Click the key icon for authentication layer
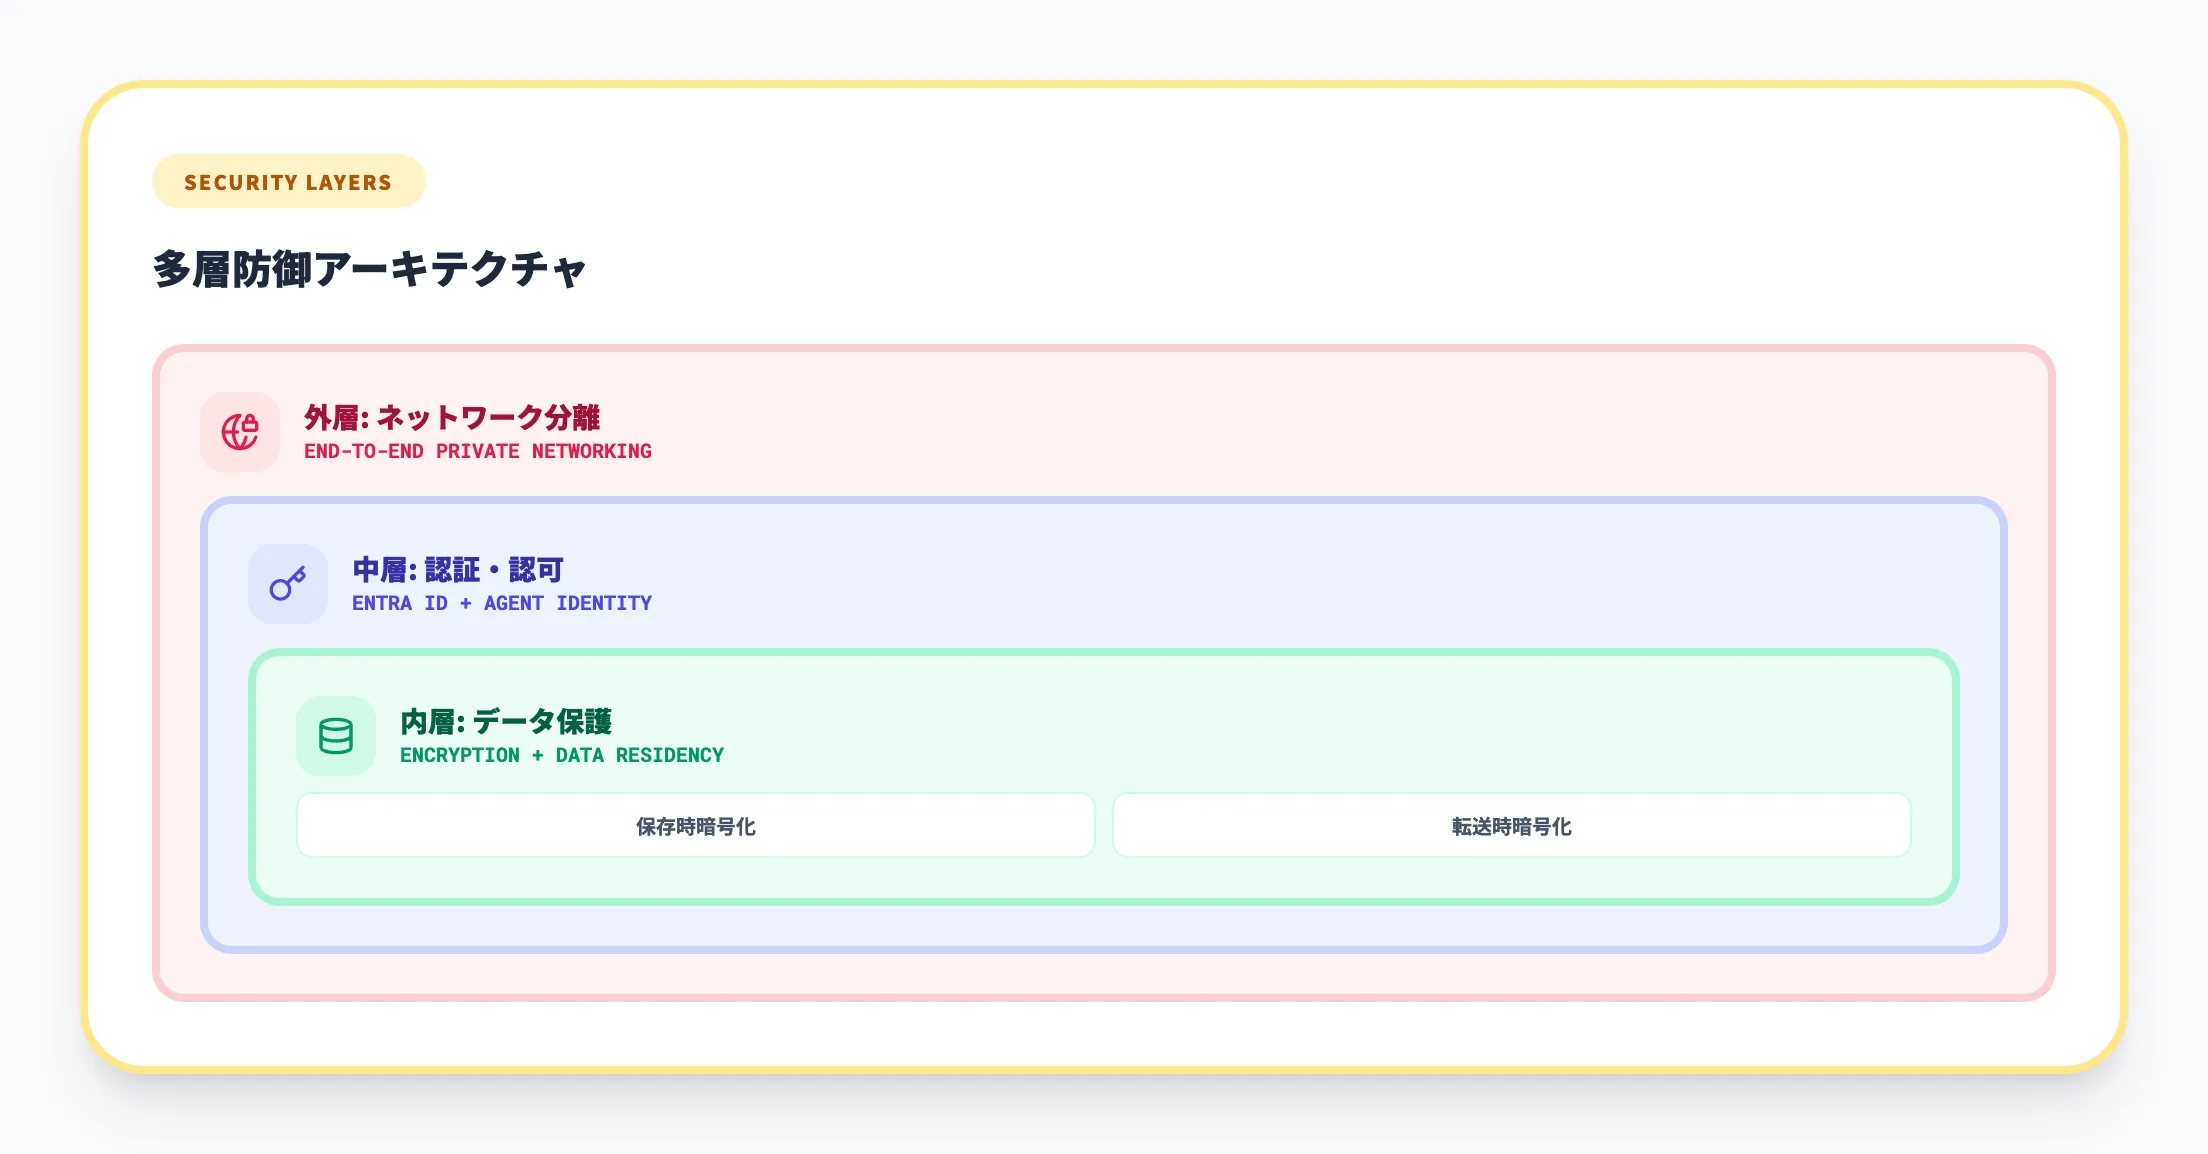 [288, 584]
